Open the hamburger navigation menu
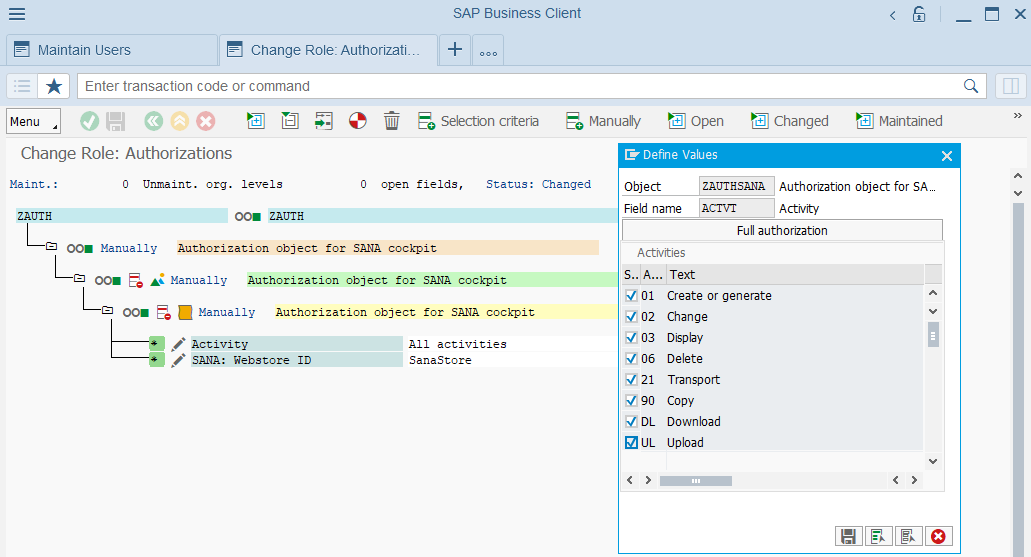The width and height of the screenshot is (1031, 557). tap(17, 14)
